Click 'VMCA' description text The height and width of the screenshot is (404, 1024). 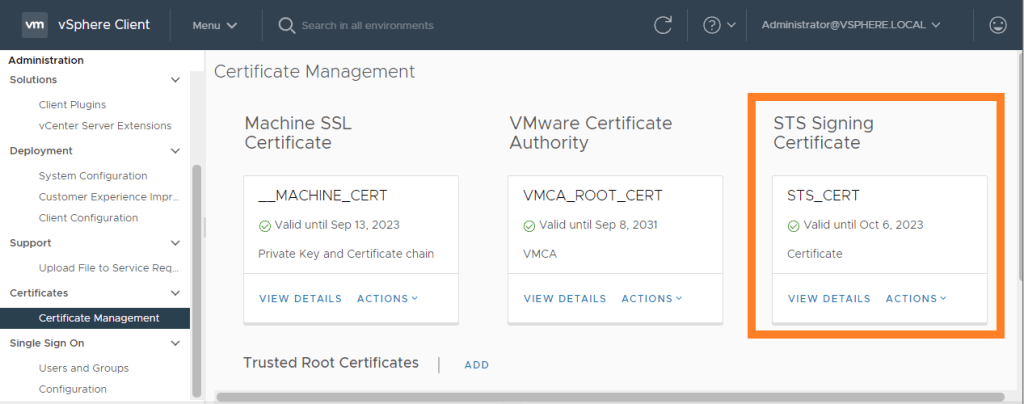click(x=540, y=254)
